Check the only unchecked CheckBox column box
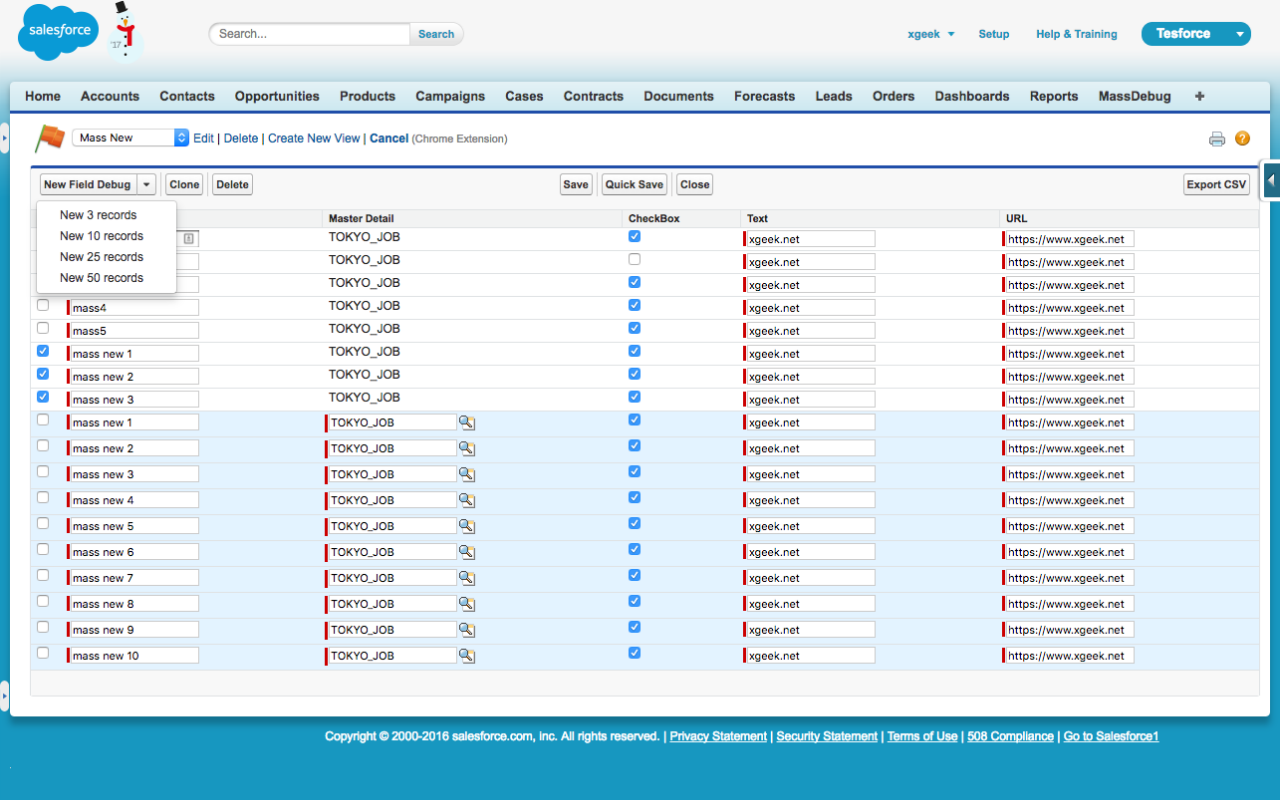 pyautogui.click(x=634, y=259)
